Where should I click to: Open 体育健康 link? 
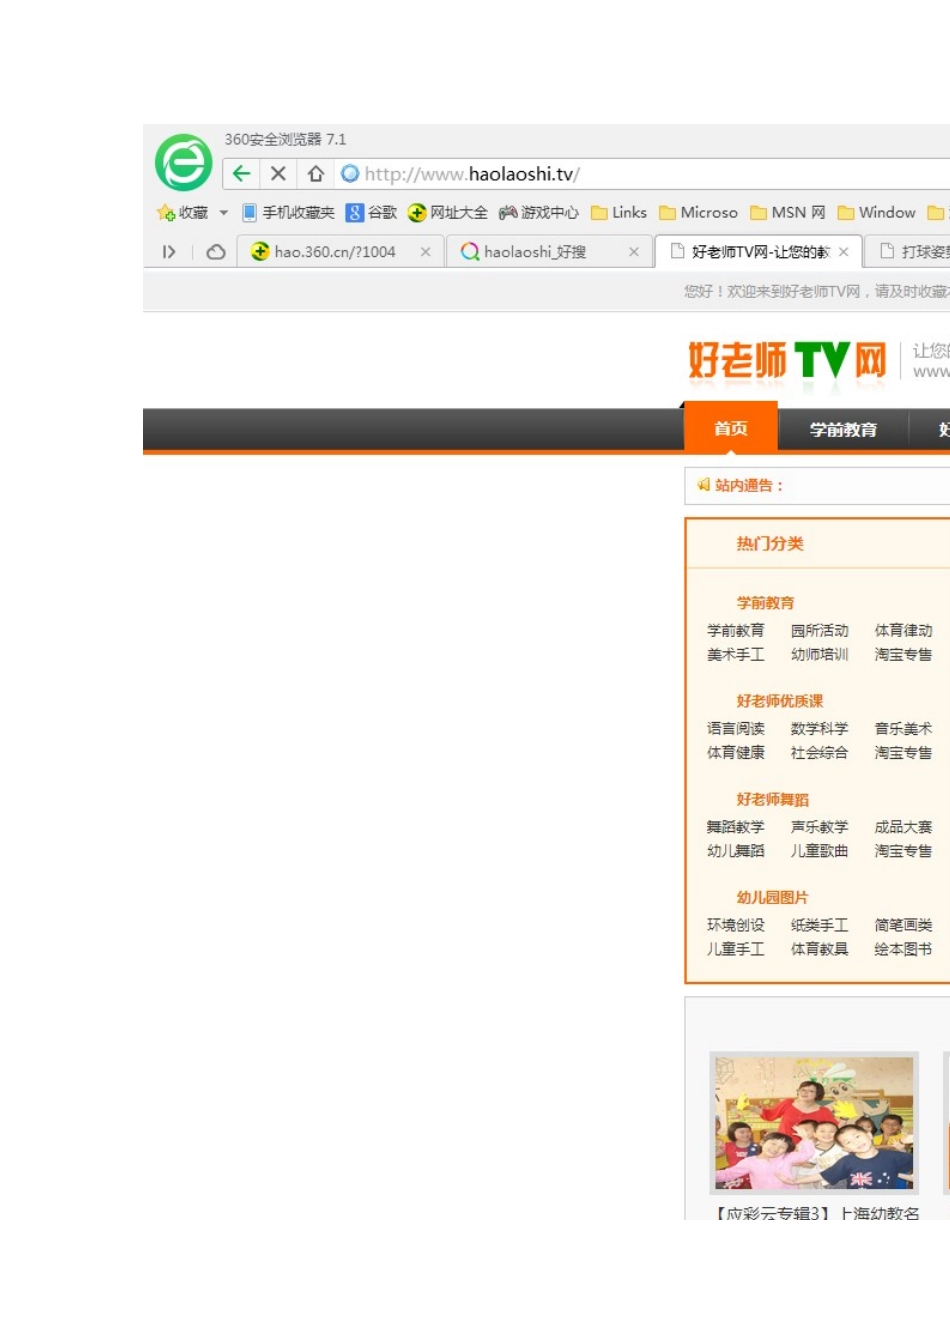[735, 752]
